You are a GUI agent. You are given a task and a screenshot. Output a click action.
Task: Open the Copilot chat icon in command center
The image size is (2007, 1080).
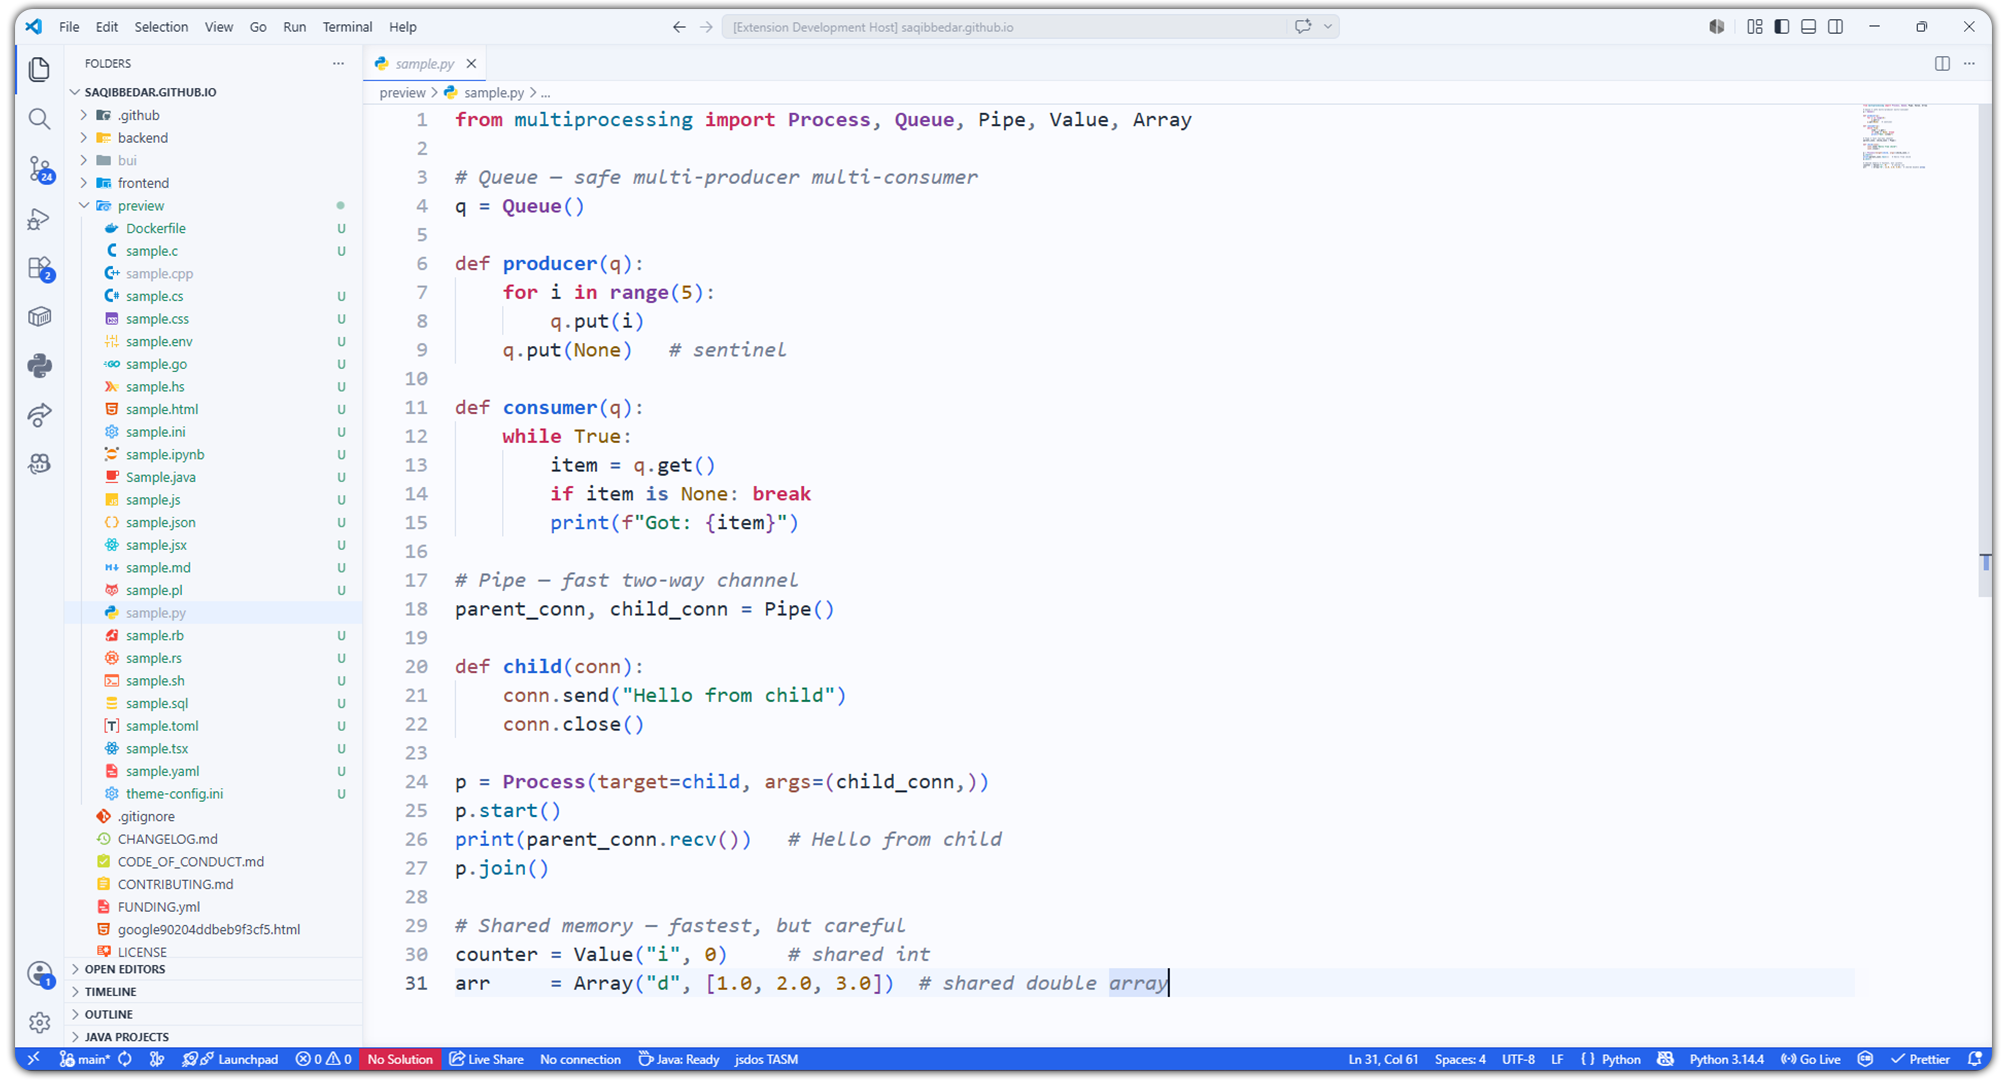pyautogui.click(x=1303, y=27)
